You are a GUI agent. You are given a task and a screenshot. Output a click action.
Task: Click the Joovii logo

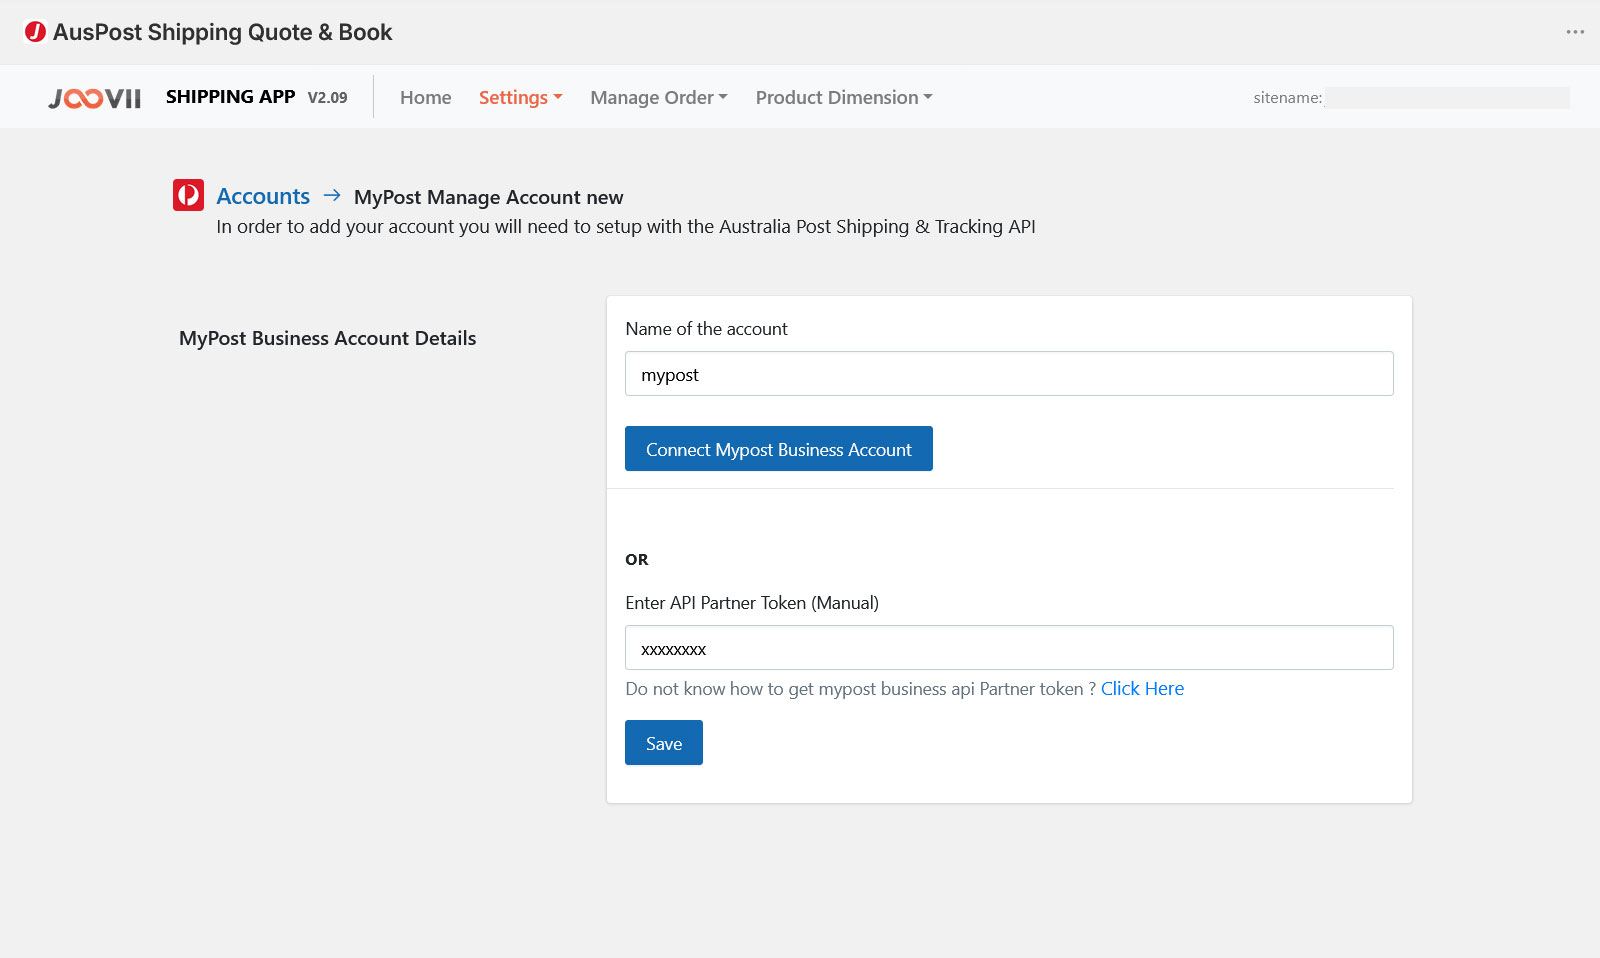tap(95, 98)
